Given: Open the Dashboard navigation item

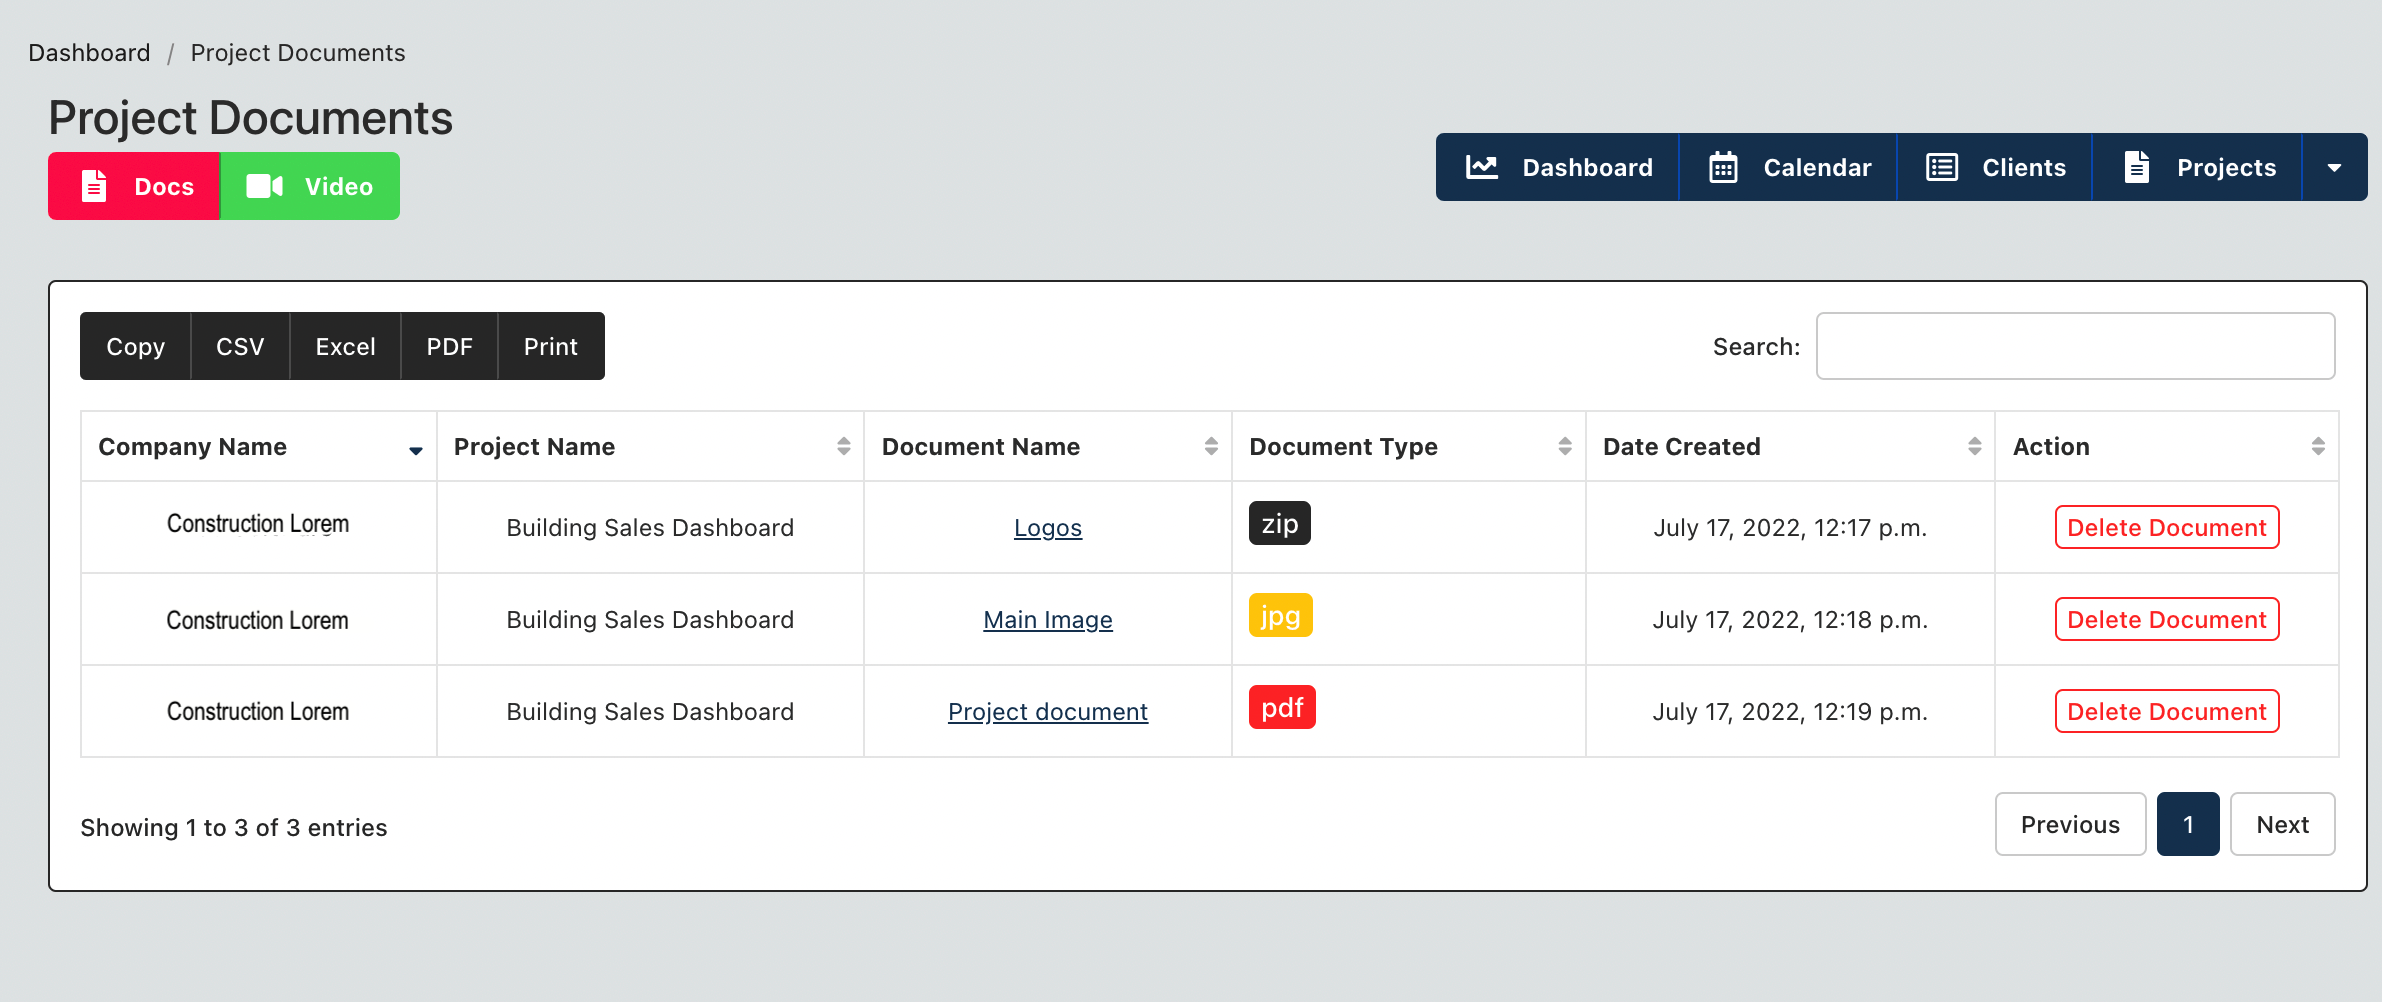Looking at the screenshot, I should click(x=1558, y=167).
